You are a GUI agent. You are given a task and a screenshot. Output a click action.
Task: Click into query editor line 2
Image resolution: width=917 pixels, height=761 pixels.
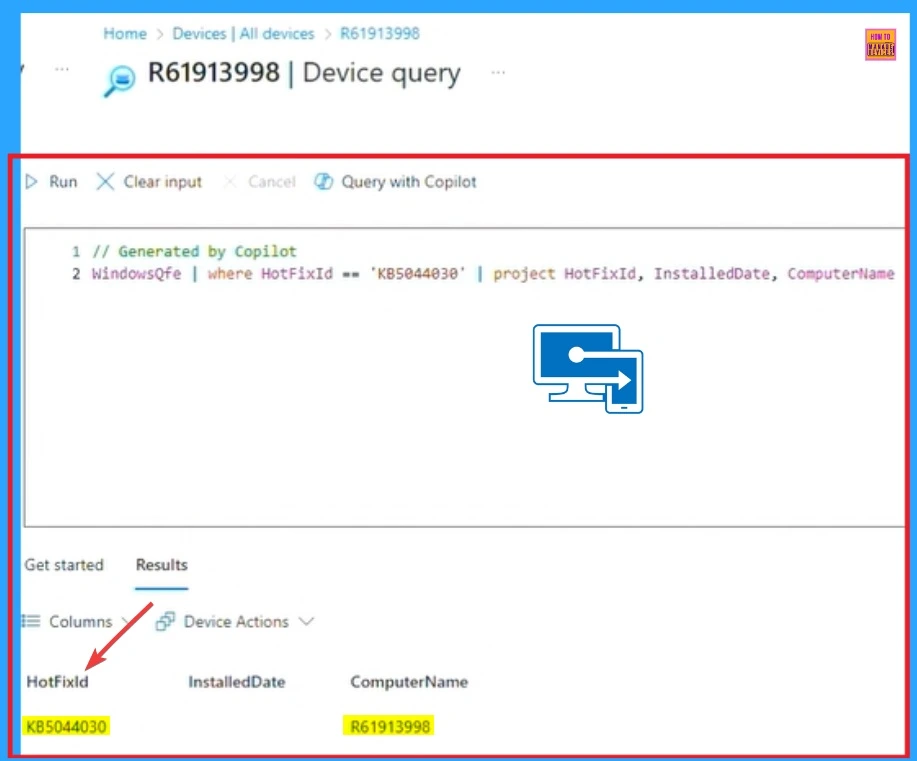click(492, 274)
